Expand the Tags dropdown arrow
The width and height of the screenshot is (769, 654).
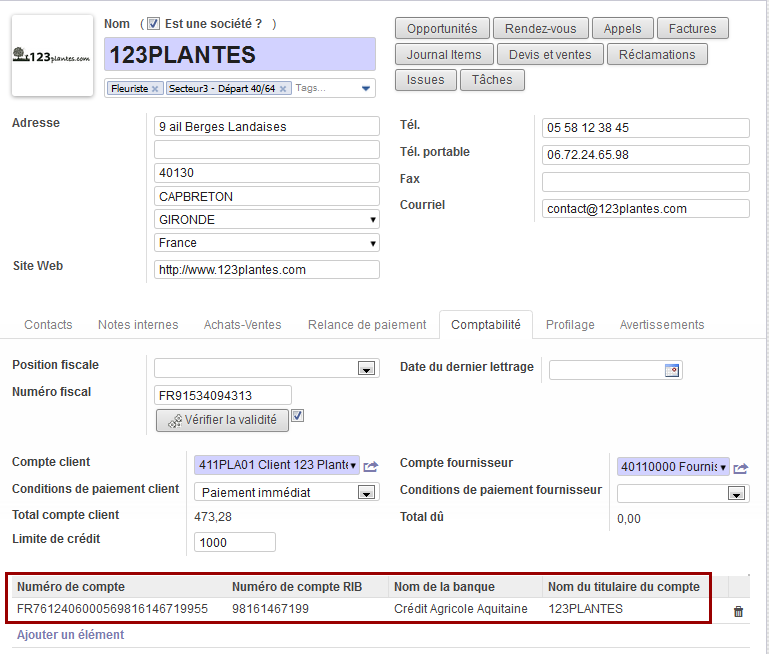pos(366,88)
